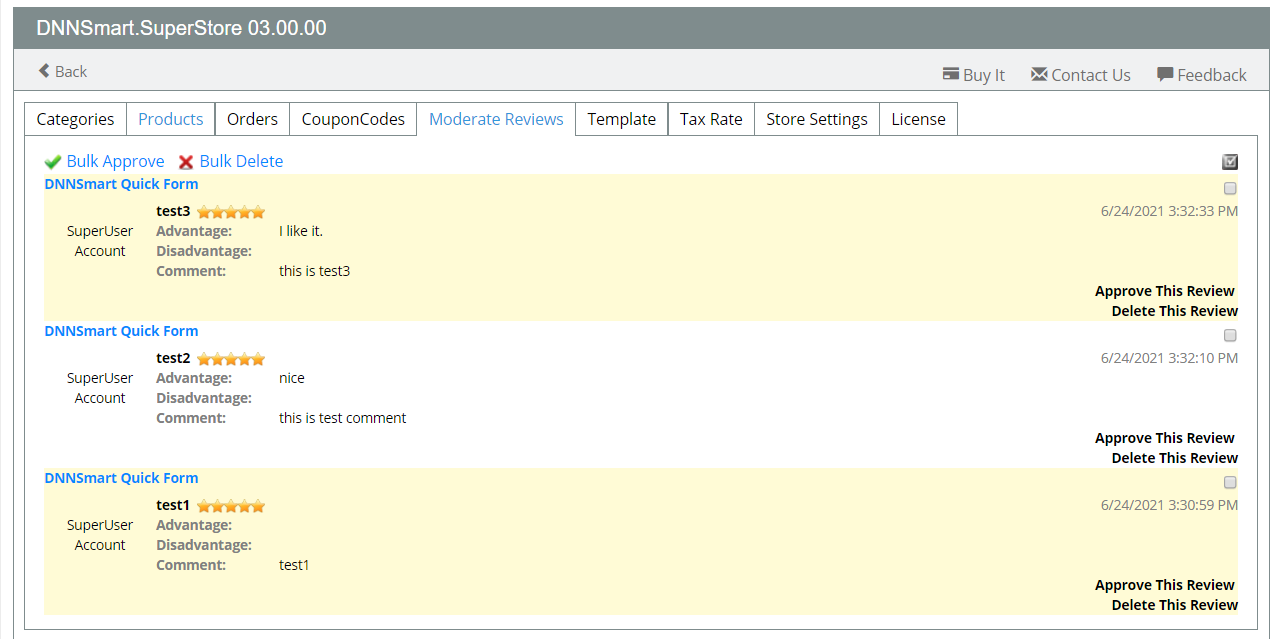This screenshot has height=639, width=1273.
Task: Click the Contact Us envelope icon
Action: (x=1039, y=75)
